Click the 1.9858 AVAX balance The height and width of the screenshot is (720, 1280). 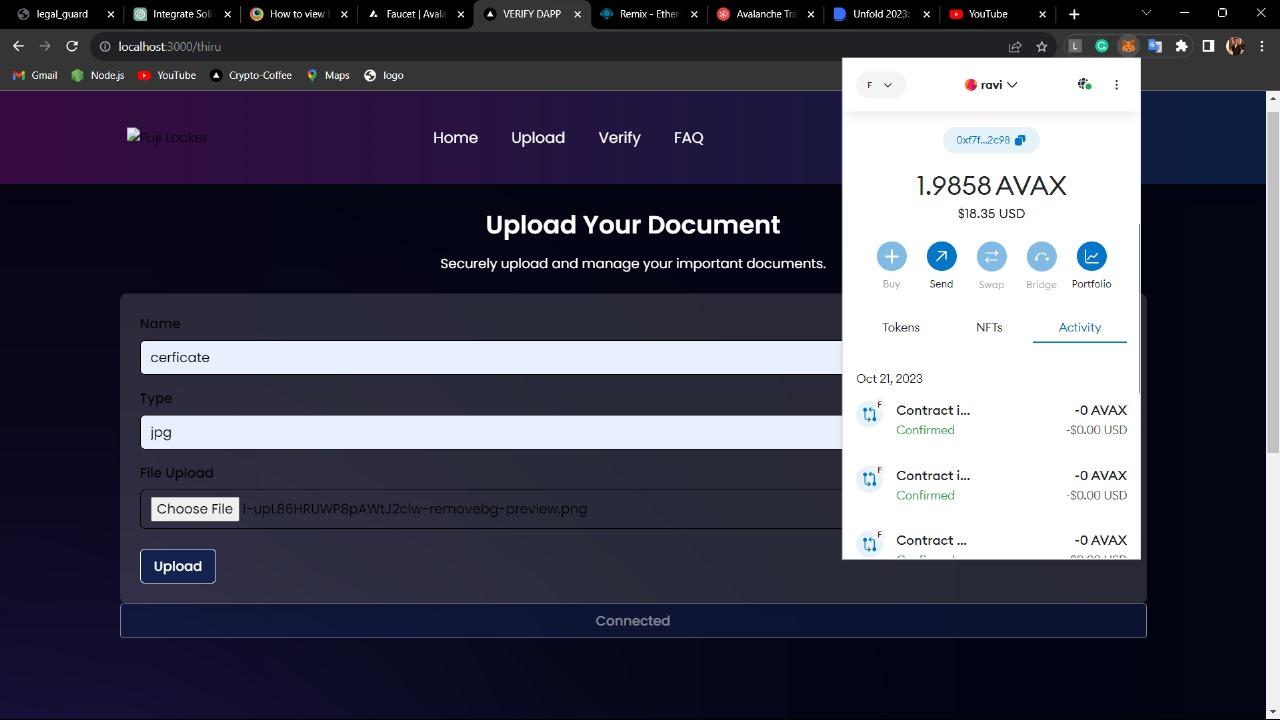pyautogui.click(x=991, y=186)
